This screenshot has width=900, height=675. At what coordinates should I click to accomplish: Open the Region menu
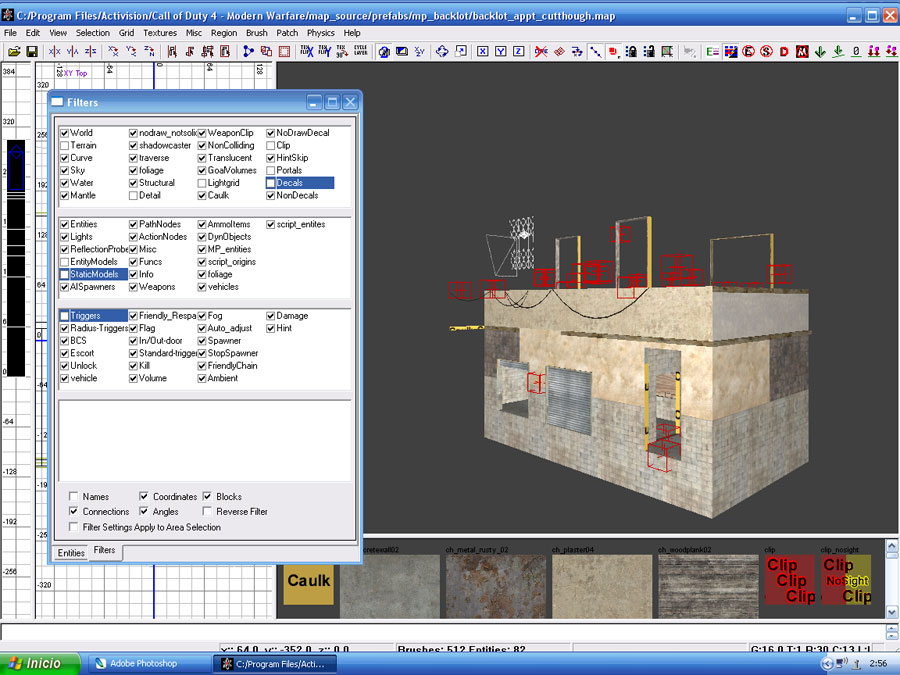(x=224, y=33)
